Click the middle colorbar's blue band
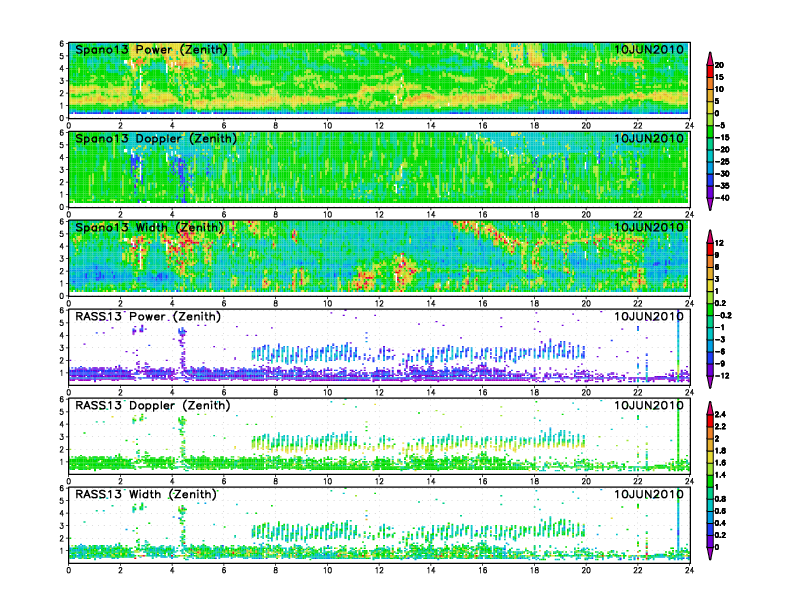 tap(710, 358)
